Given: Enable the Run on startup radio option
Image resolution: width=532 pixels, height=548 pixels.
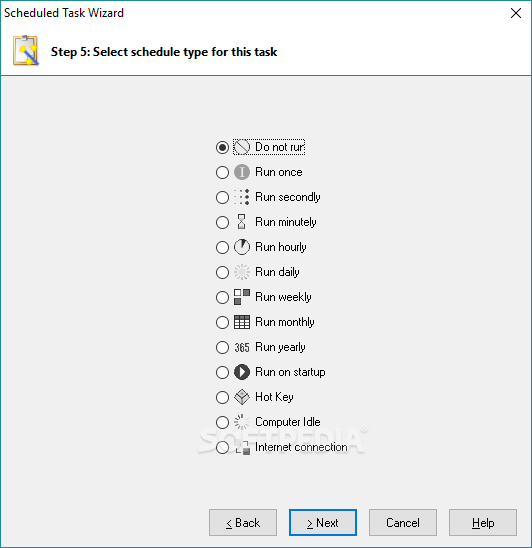Looking at the screenshot, I should [222, 372].
